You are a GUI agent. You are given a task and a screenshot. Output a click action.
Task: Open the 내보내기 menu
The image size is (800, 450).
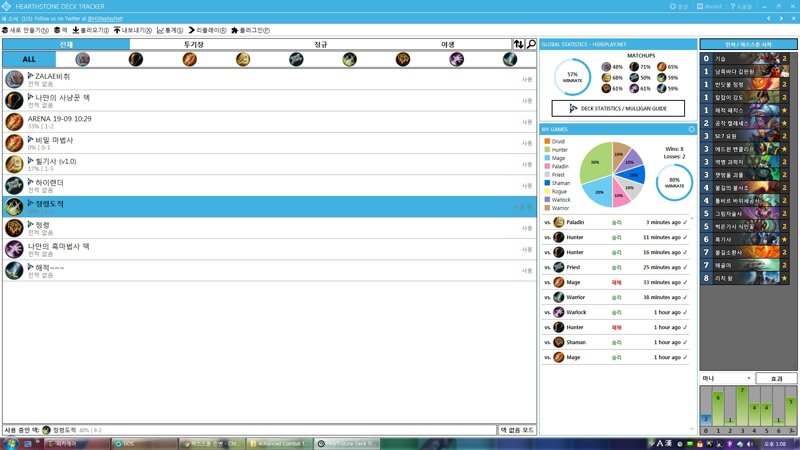click(x=133, y=30)
